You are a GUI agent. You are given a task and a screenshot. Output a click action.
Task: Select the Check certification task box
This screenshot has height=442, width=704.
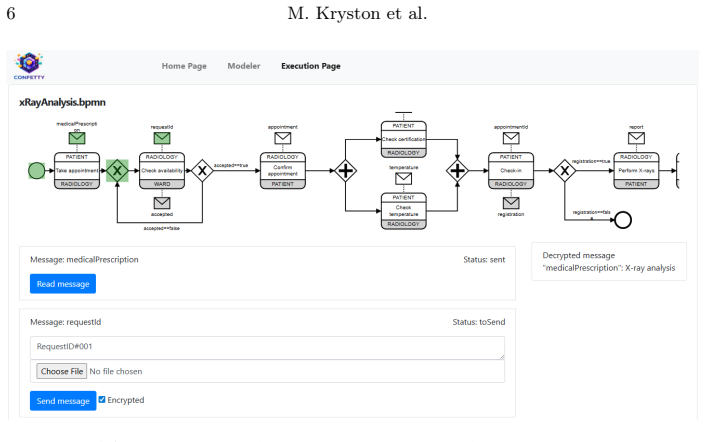tap(403, 139)
